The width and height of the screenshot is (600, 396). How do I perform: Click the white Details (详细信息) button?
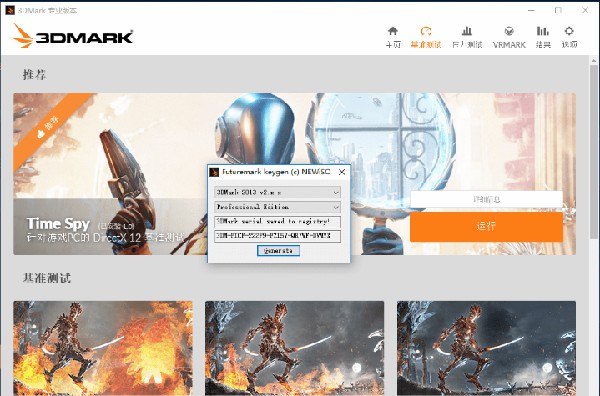pyautogui.click(x=486, y=199)
